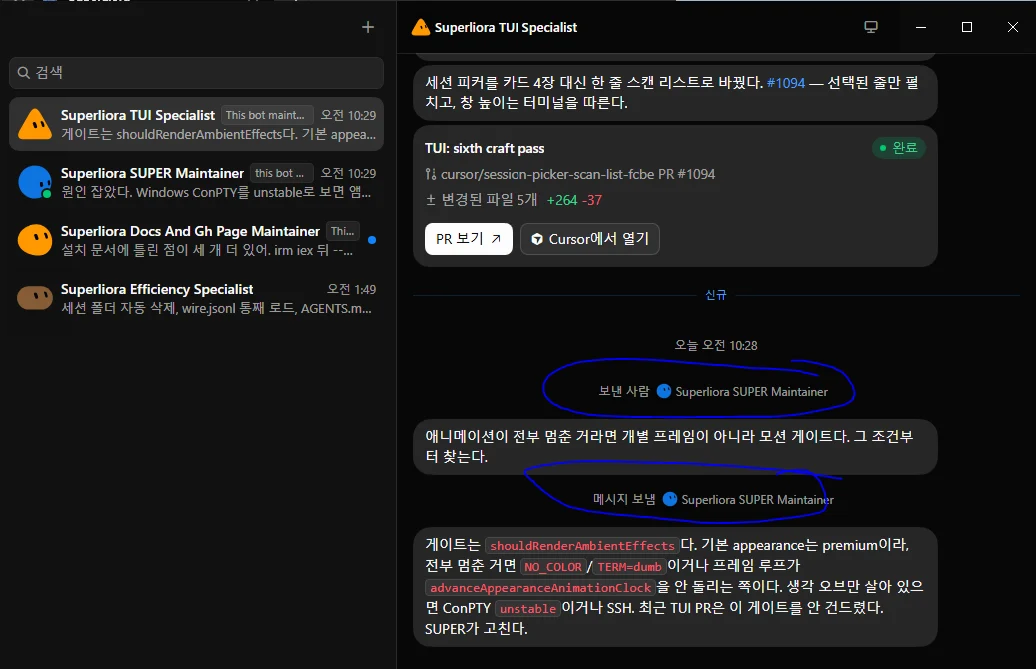This screenshot has height=669, width=1036.
Task: Click blue avatar of SUPER Maintainer row
Action: (x=35, y=182)
